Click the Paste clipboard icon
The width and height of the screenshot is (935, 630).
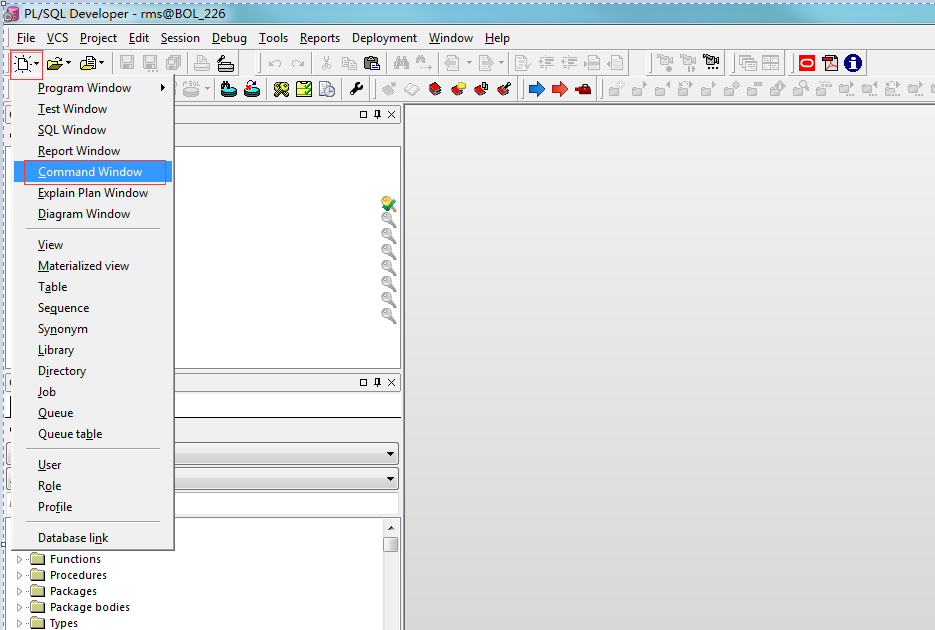pos(371,63)
